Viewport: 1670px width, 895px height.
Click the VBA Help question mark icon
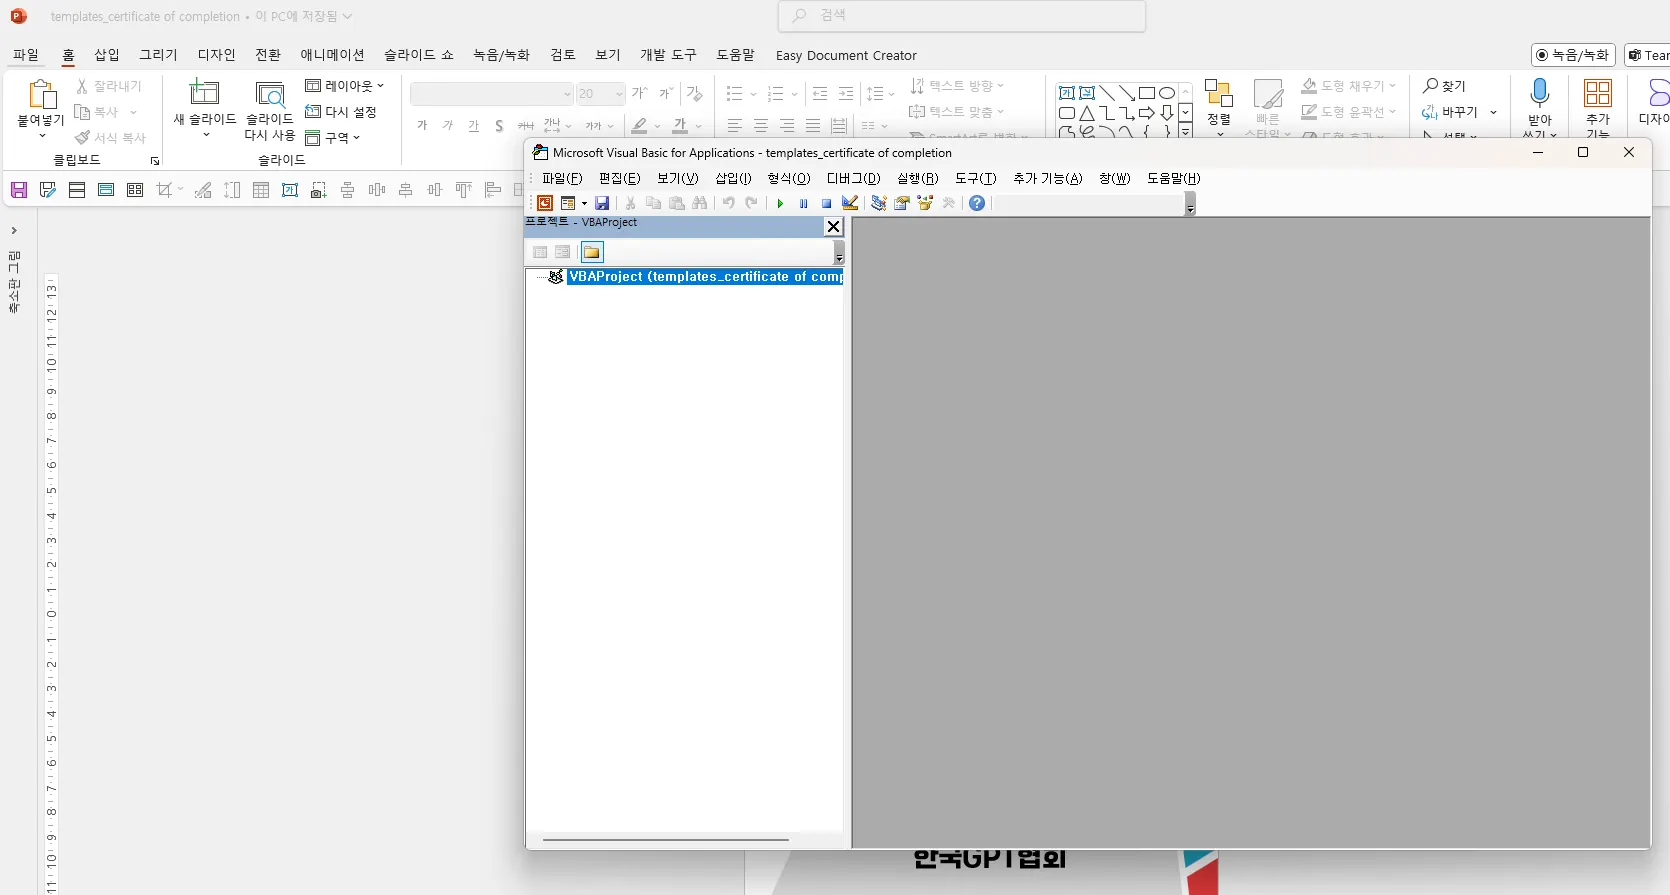click(x=977, y=203)
